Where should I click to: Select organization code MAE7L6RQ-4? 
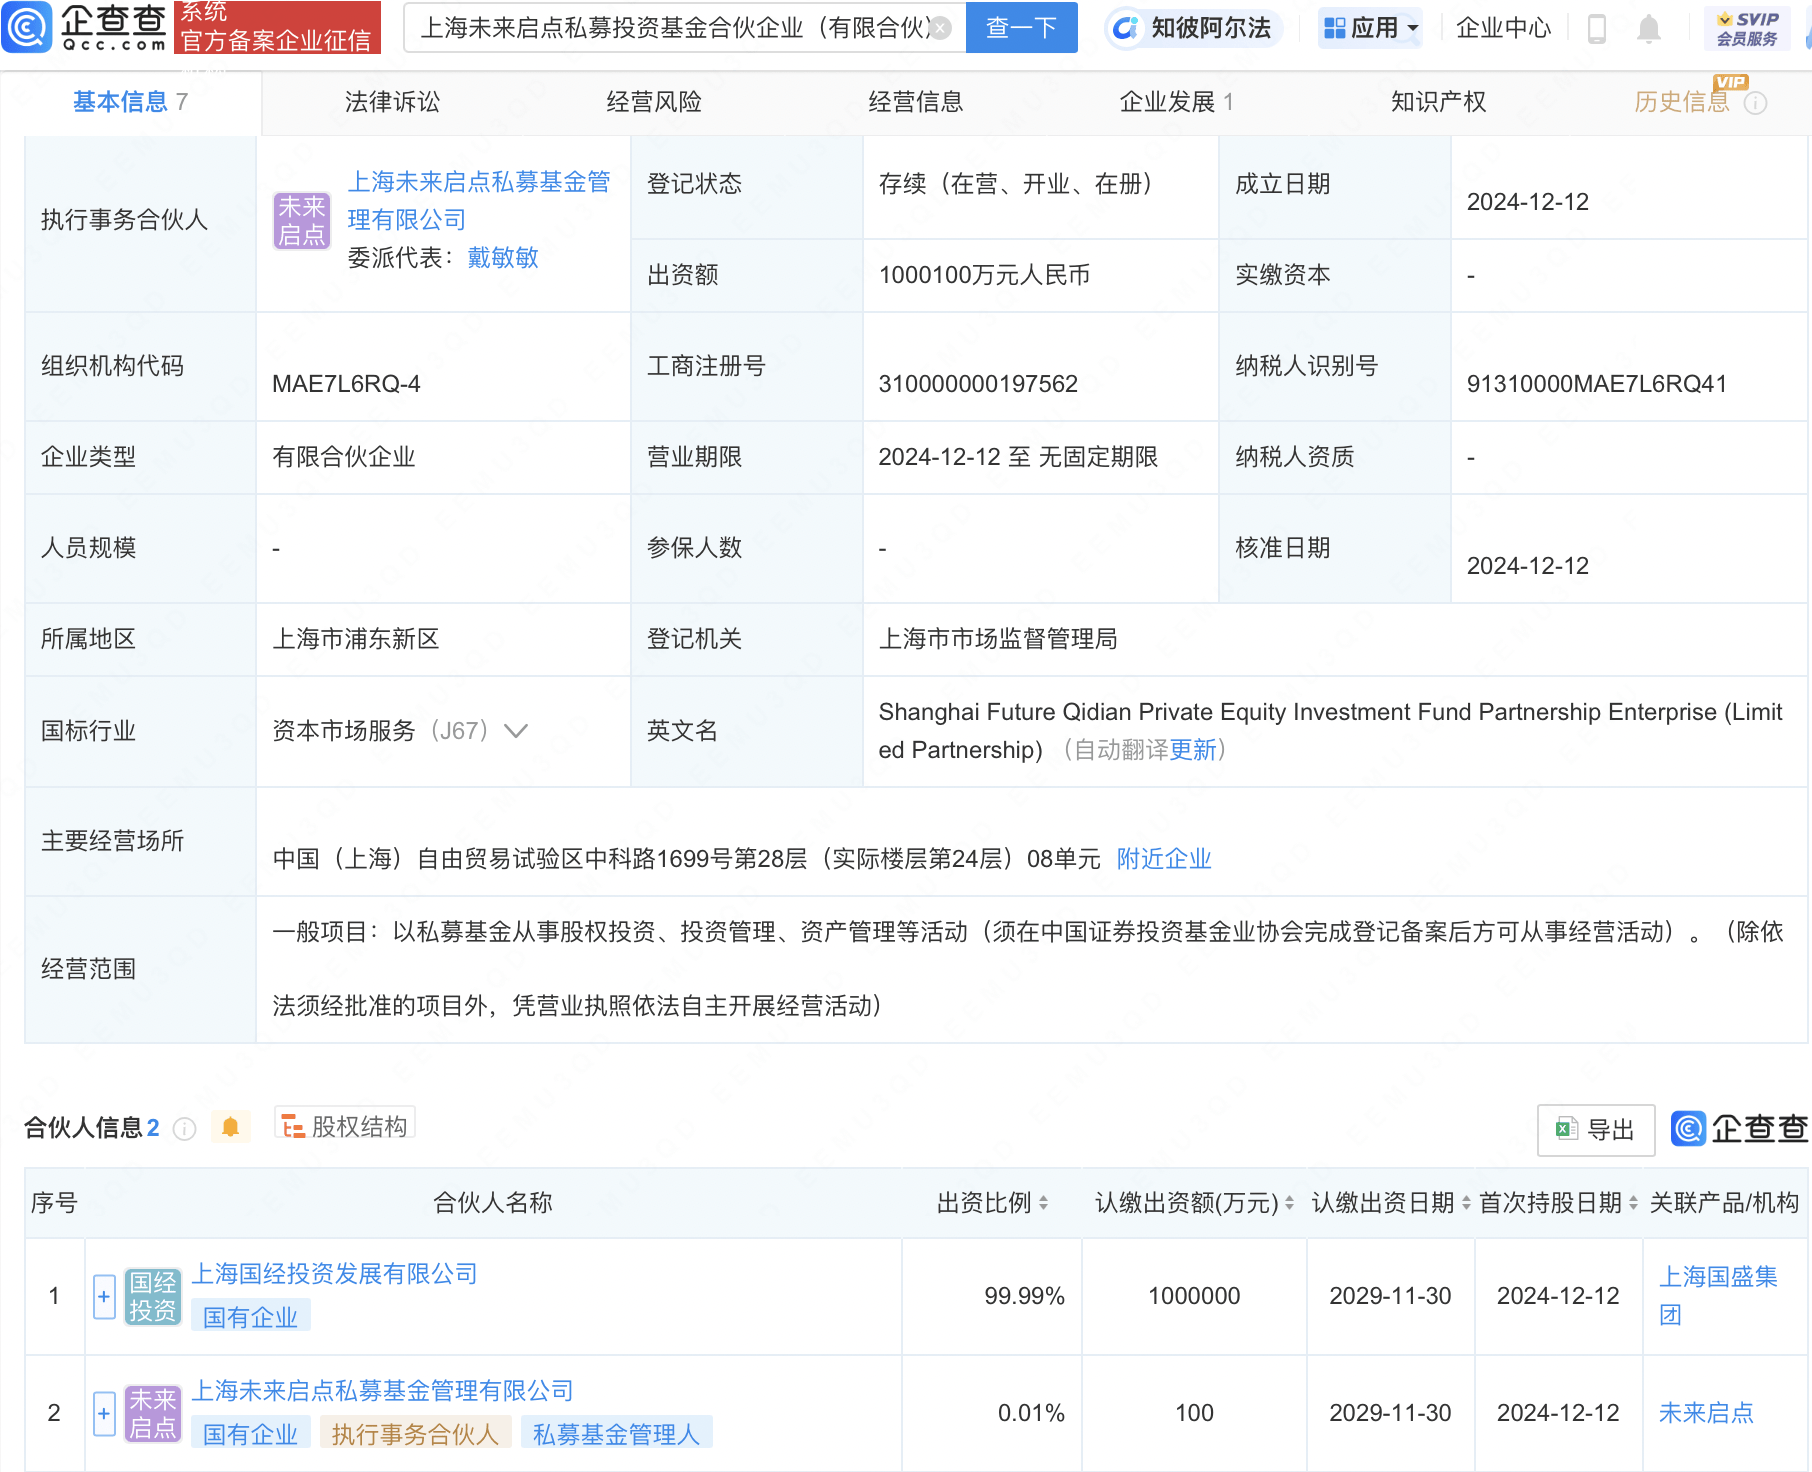[346, 384]
